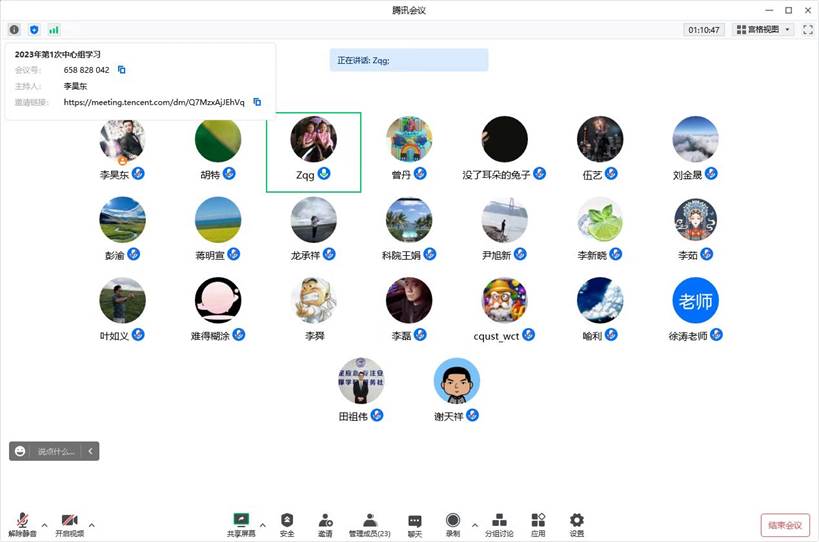The image size is (819, 542).
Task: Enter fullscreen using top-right icon
Action: coord(807,30)
